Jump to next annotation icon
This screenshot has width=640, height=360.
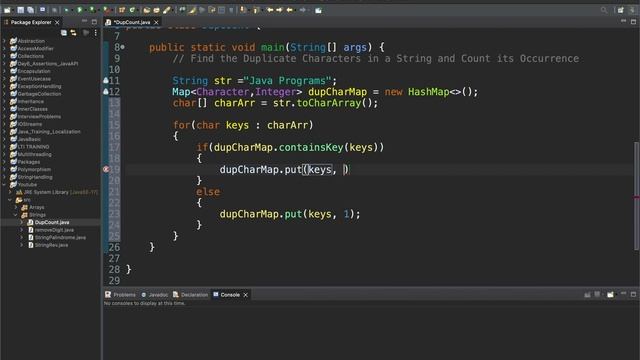[x=244, y=10]
